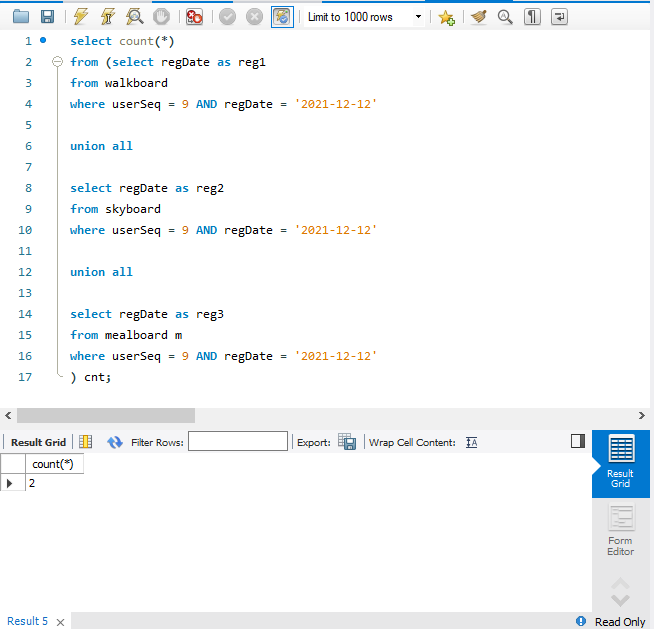This screenshot has width=654, height=629.
Task: Run Explain with magnifier lightning icon
Action: point(135,17)
